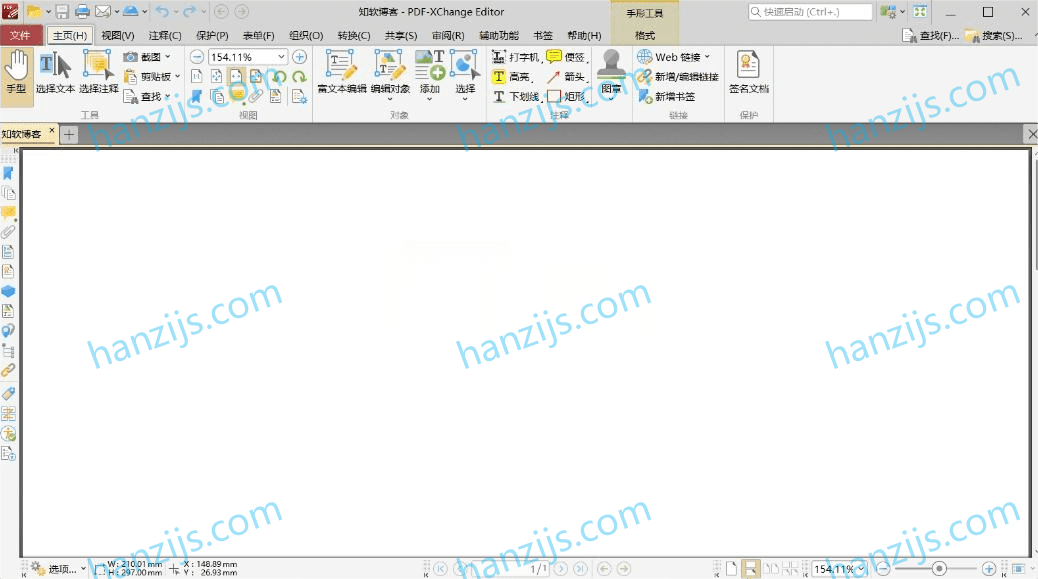The image size is (1038, 579).
Task: Rotate view clockwise with green arrow
Action: click(x=299, y=77)
